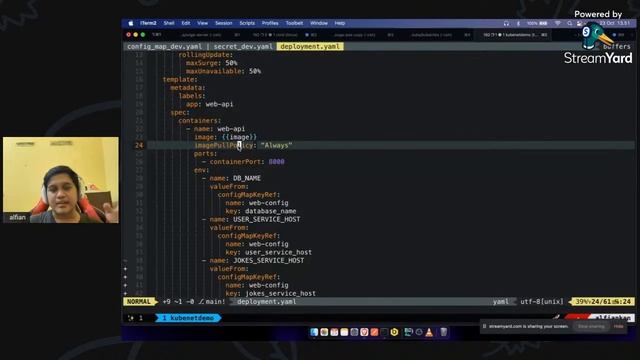This screenshot has width=640, height=360.
Task: Open yellow circular app icon in Dock
Action: (x=394, y=332)
